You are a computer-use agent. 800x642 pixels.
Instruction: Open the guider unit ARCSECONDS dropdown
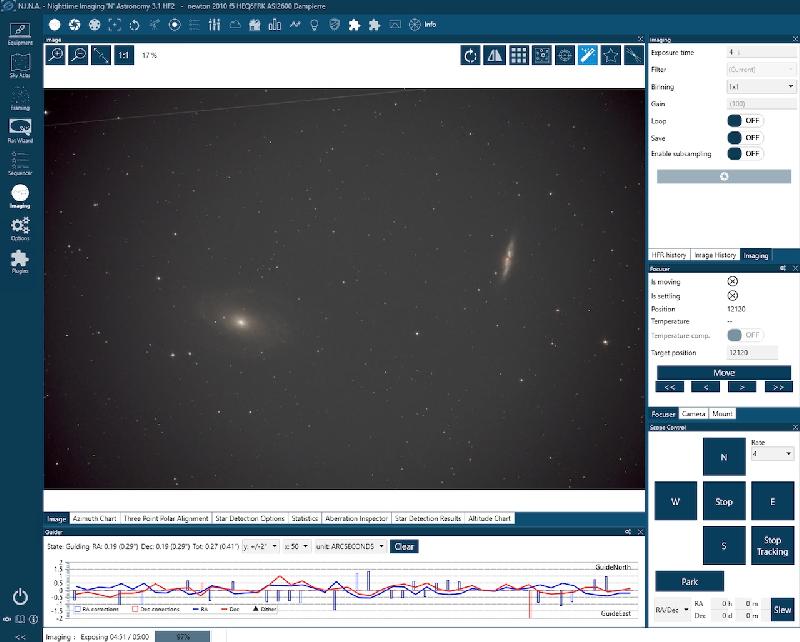click(349, 547)
